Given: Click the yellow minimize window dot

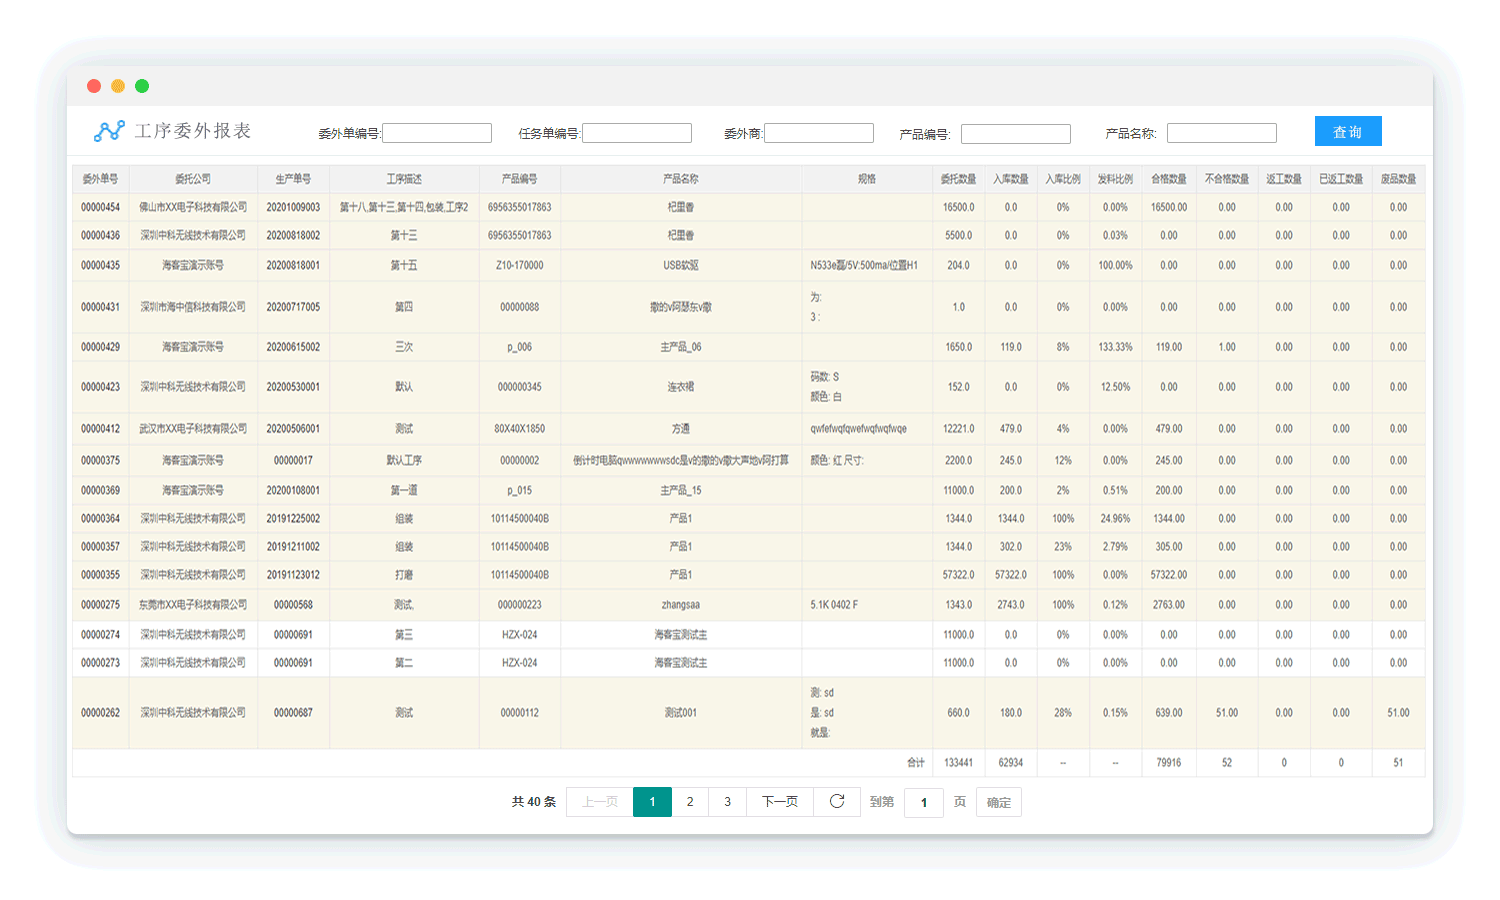Looking at the screenshot, I should click(x=118, y=86).
